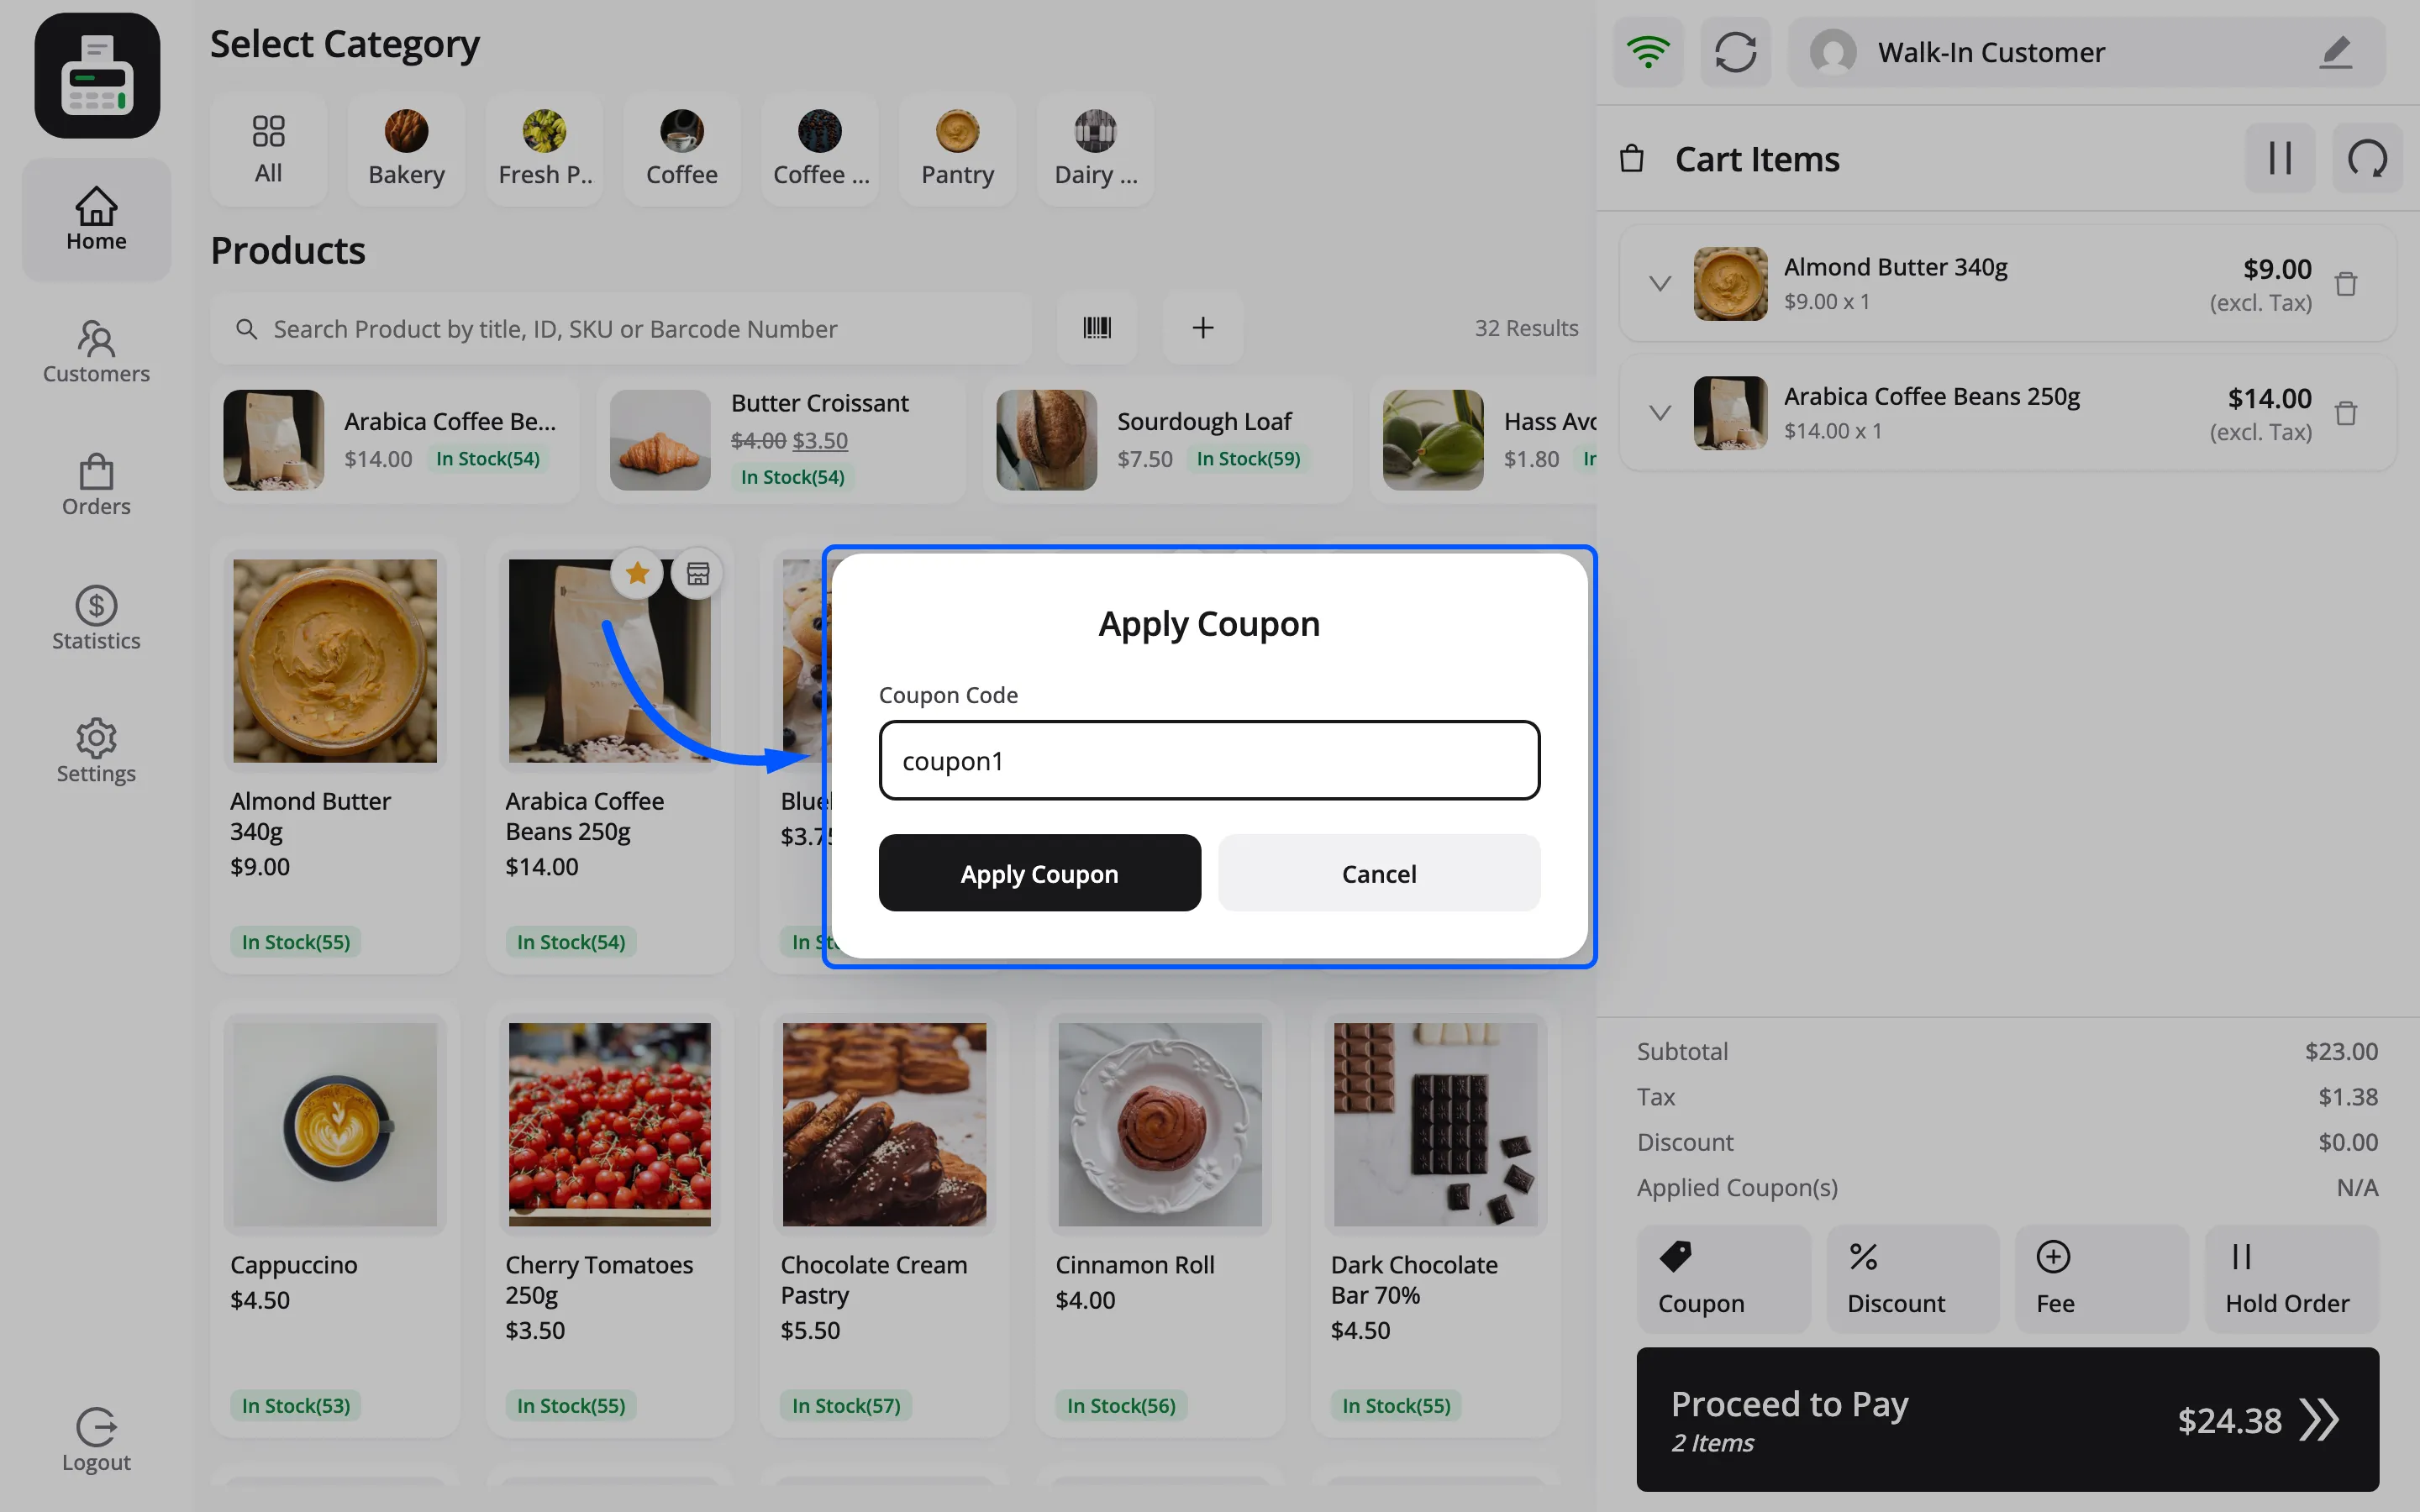Click the reset cart icon
The height and width of the screenshot is (1512, 2420).
tap(2367, 158)
